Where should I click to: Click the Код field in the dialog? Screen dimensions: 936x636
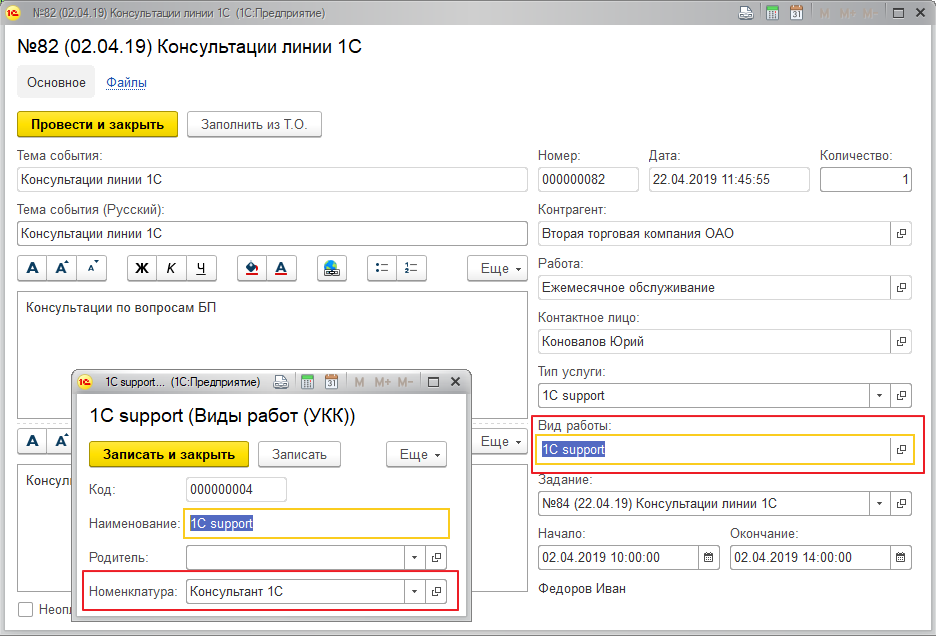point(236,490)
